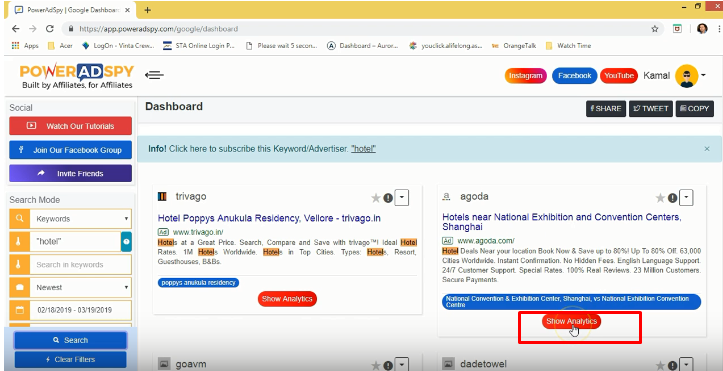This screenshot has width=723, height=371.
Task: Open the OrangeTalk bookmark
Action: point(514,46)
